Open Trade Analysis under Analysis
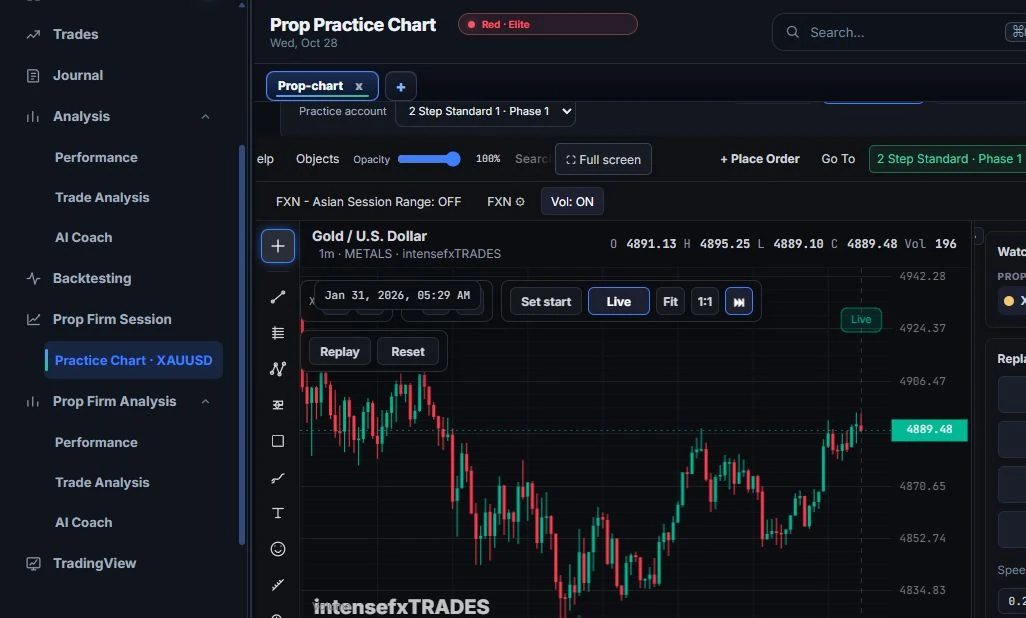Screen dimensions: 1026x618 tap(102, 197)
